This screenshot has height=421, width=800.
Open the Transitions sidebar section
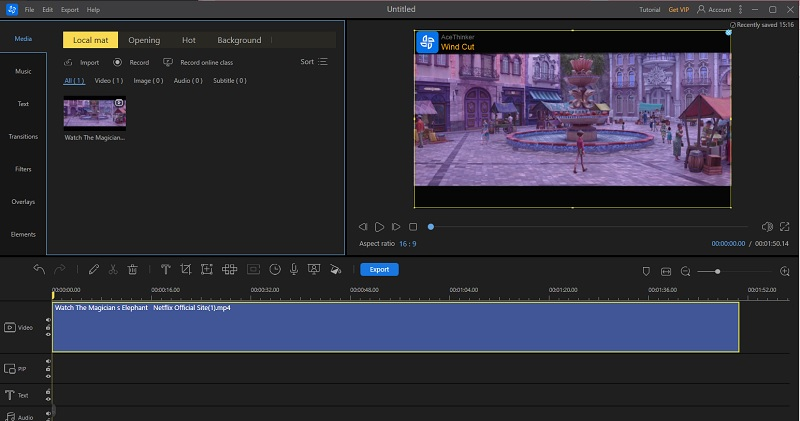pos(23,137)
